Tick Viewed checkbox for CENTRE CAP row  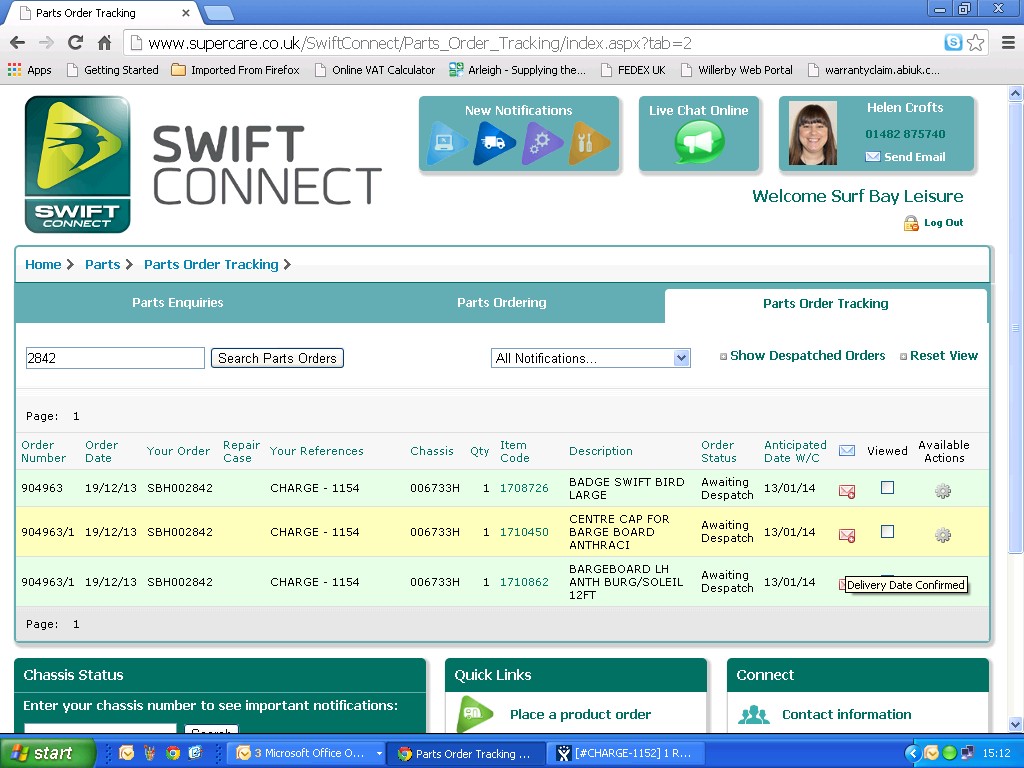click(x=887, y=532)
